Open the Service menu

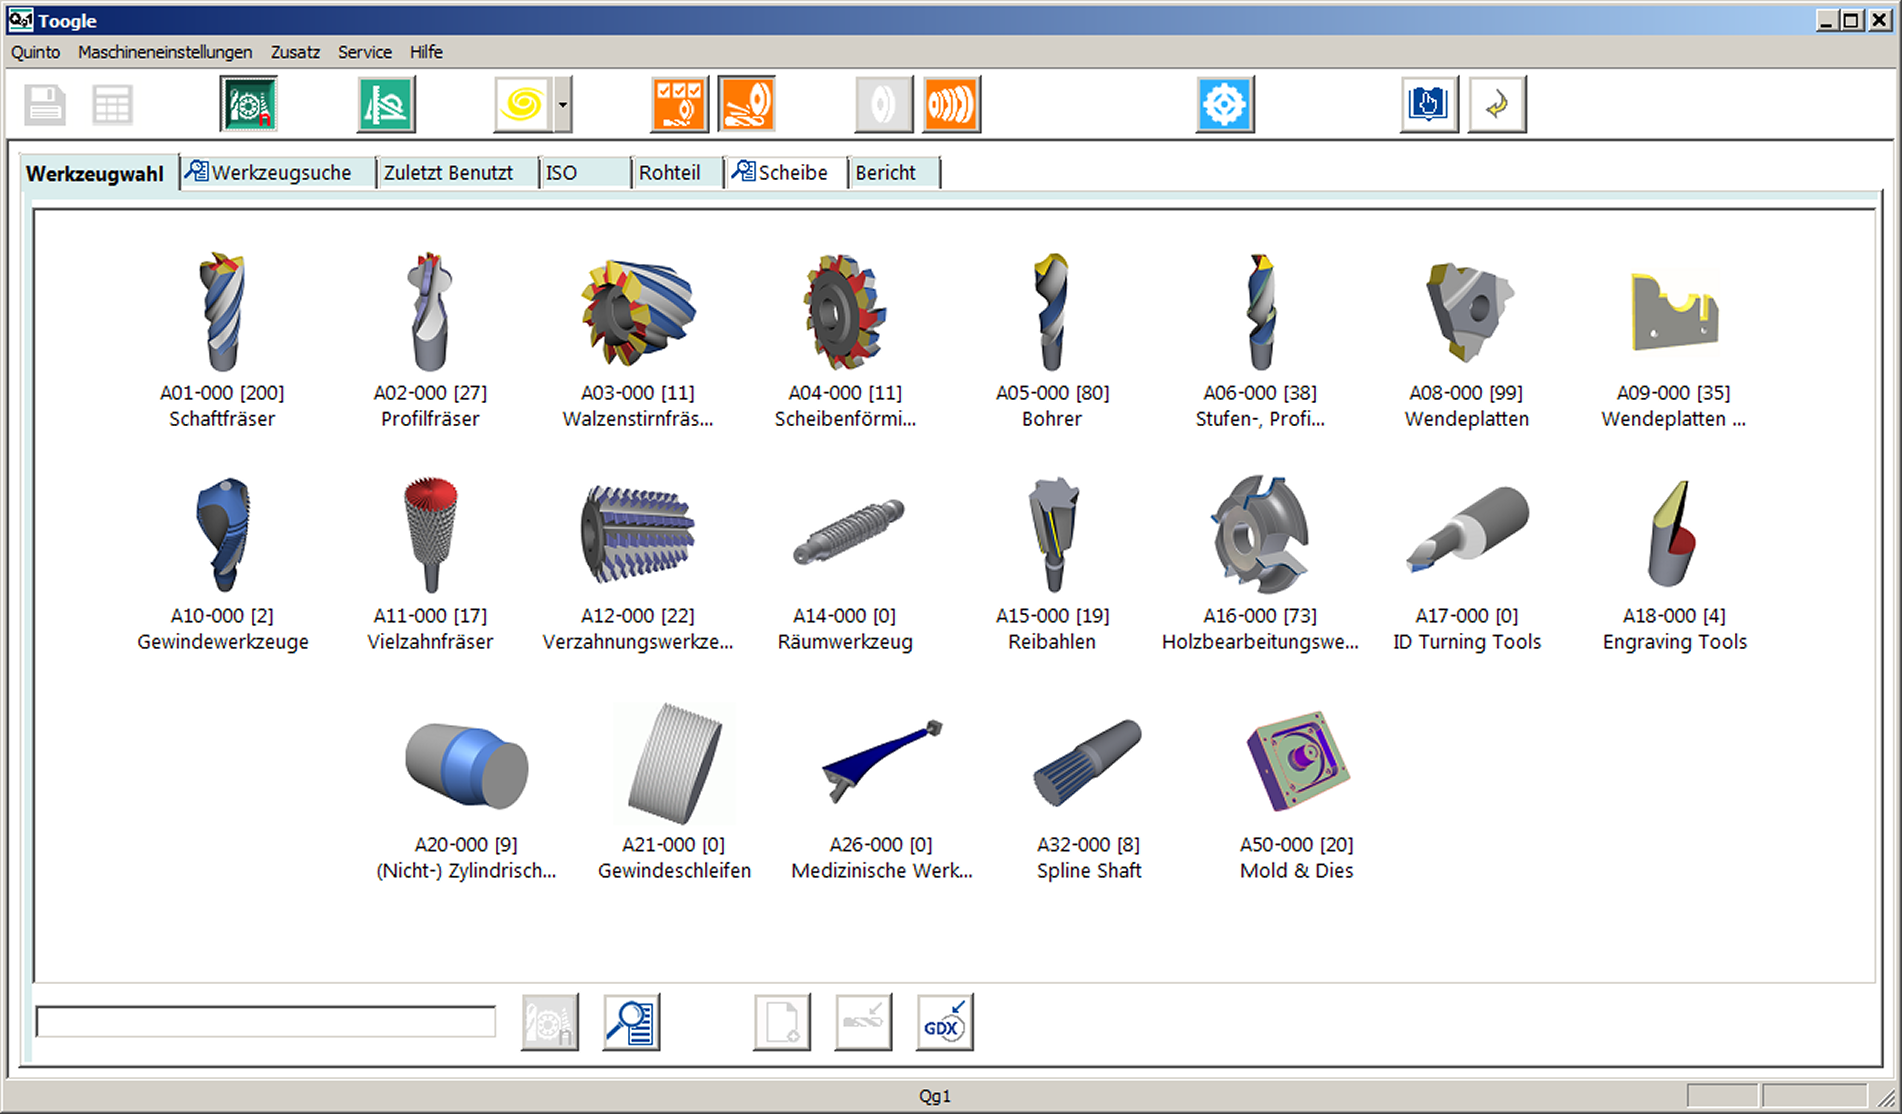[x=364, y=52]
